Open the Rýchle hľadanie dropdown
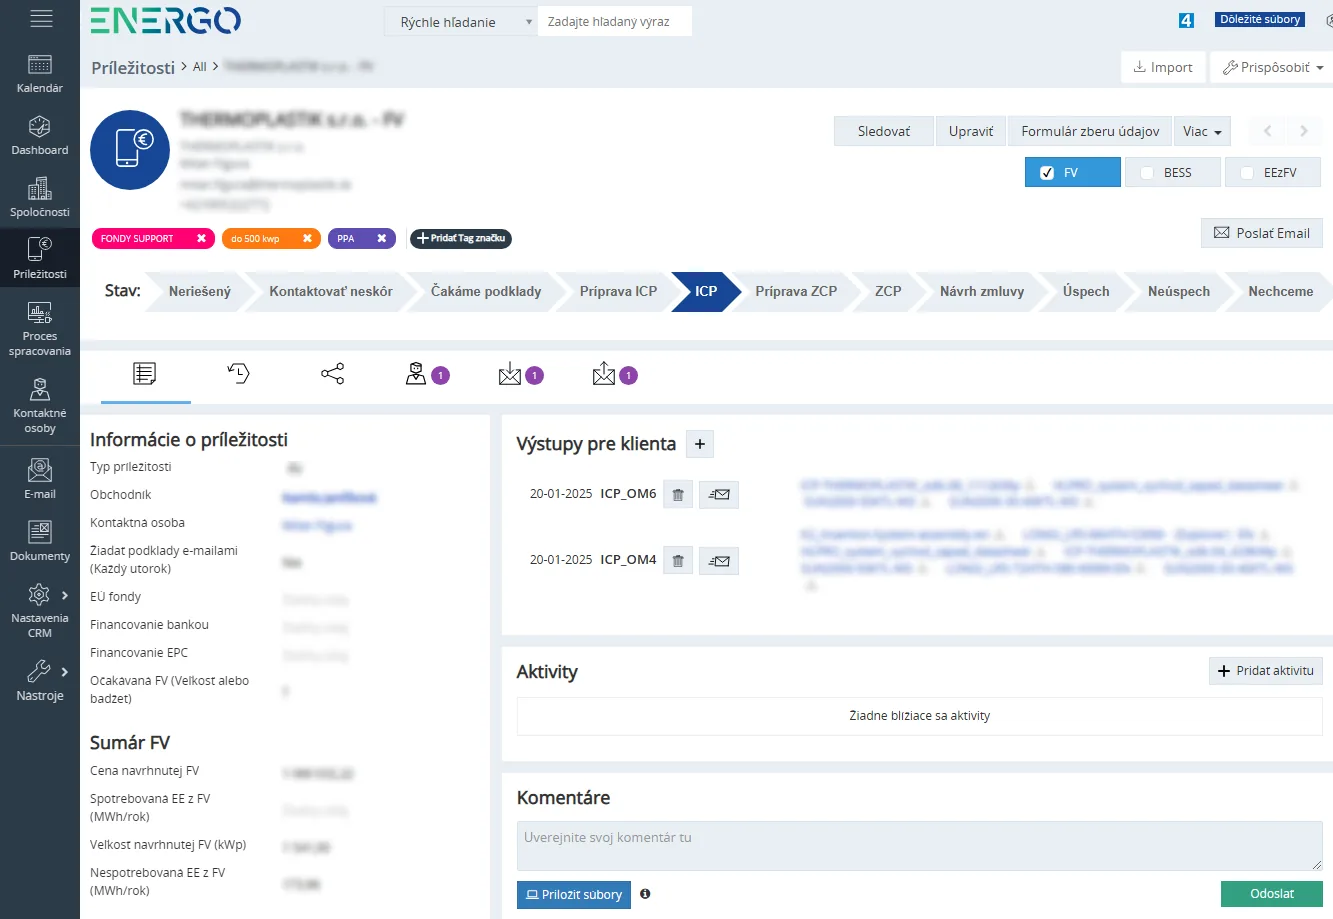Screen dimensions: 1333x919 (461, 22)
